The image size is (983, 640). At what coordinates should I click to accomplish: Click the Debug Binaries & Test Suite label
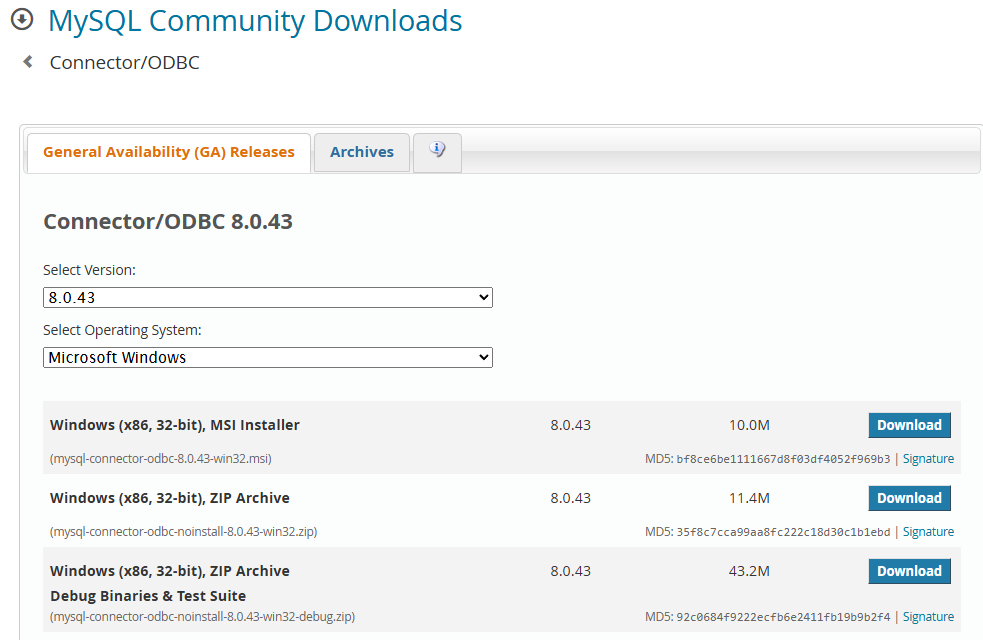click(148, 596)
